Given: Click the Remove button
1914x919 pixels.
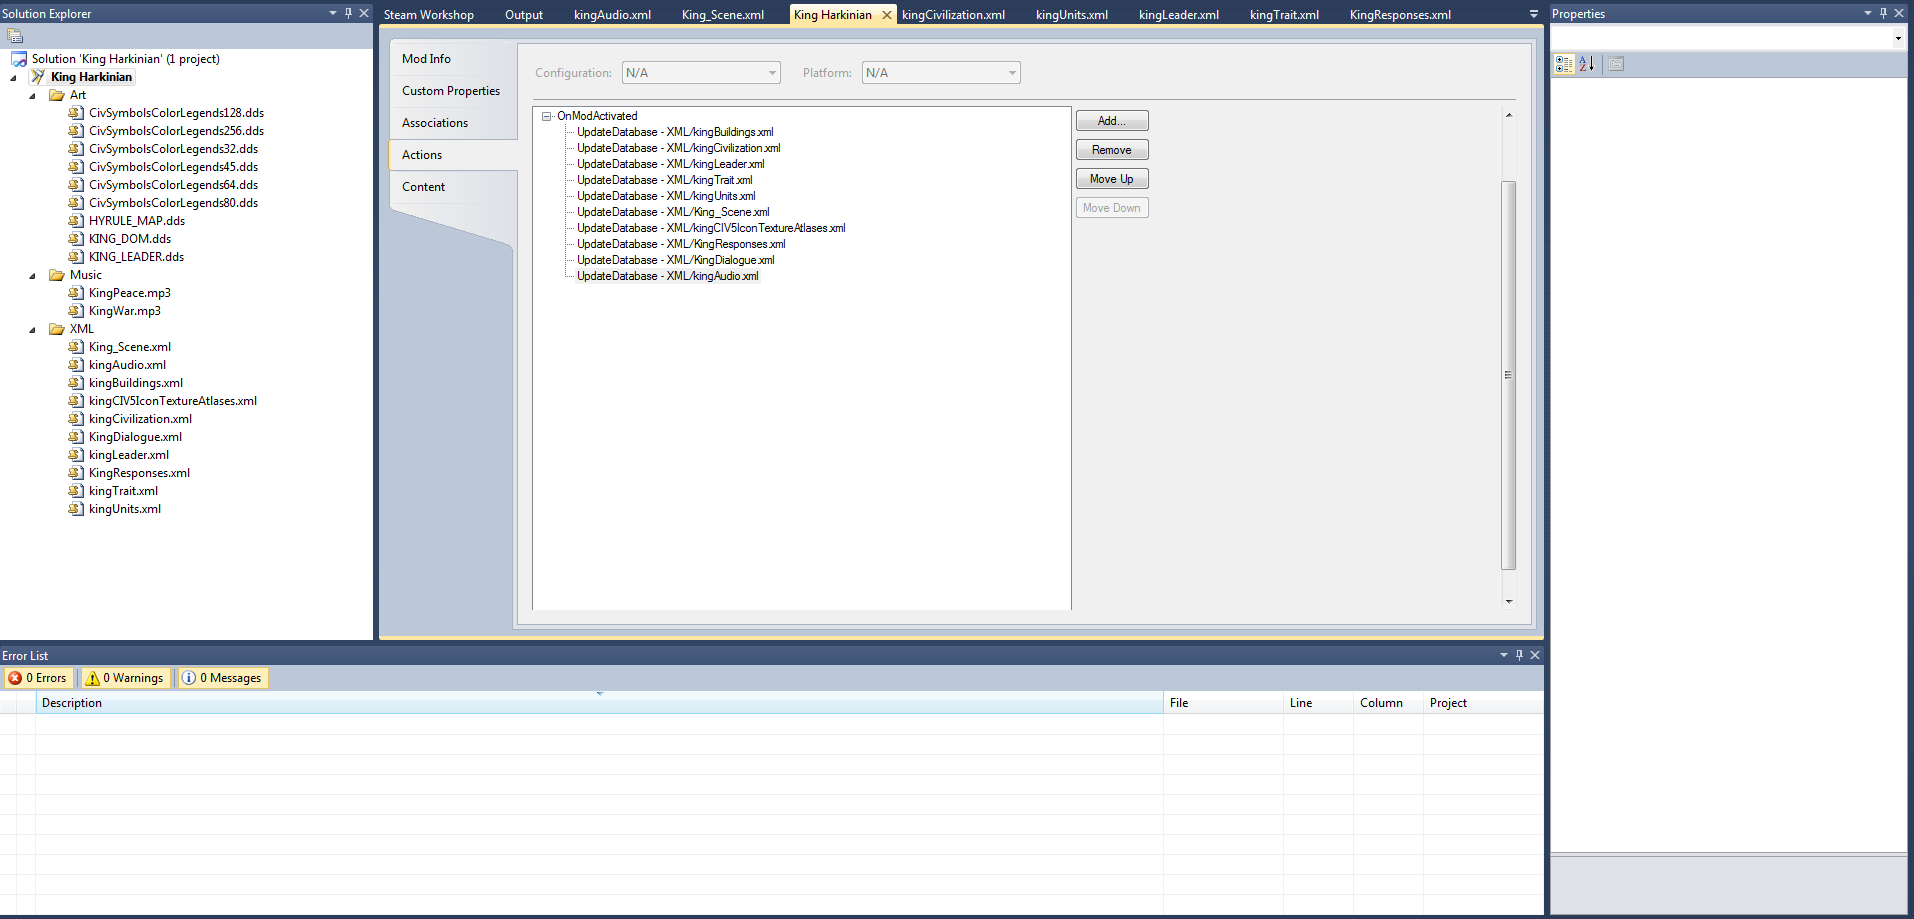Looking at the screenshot, I should 1112,150.
